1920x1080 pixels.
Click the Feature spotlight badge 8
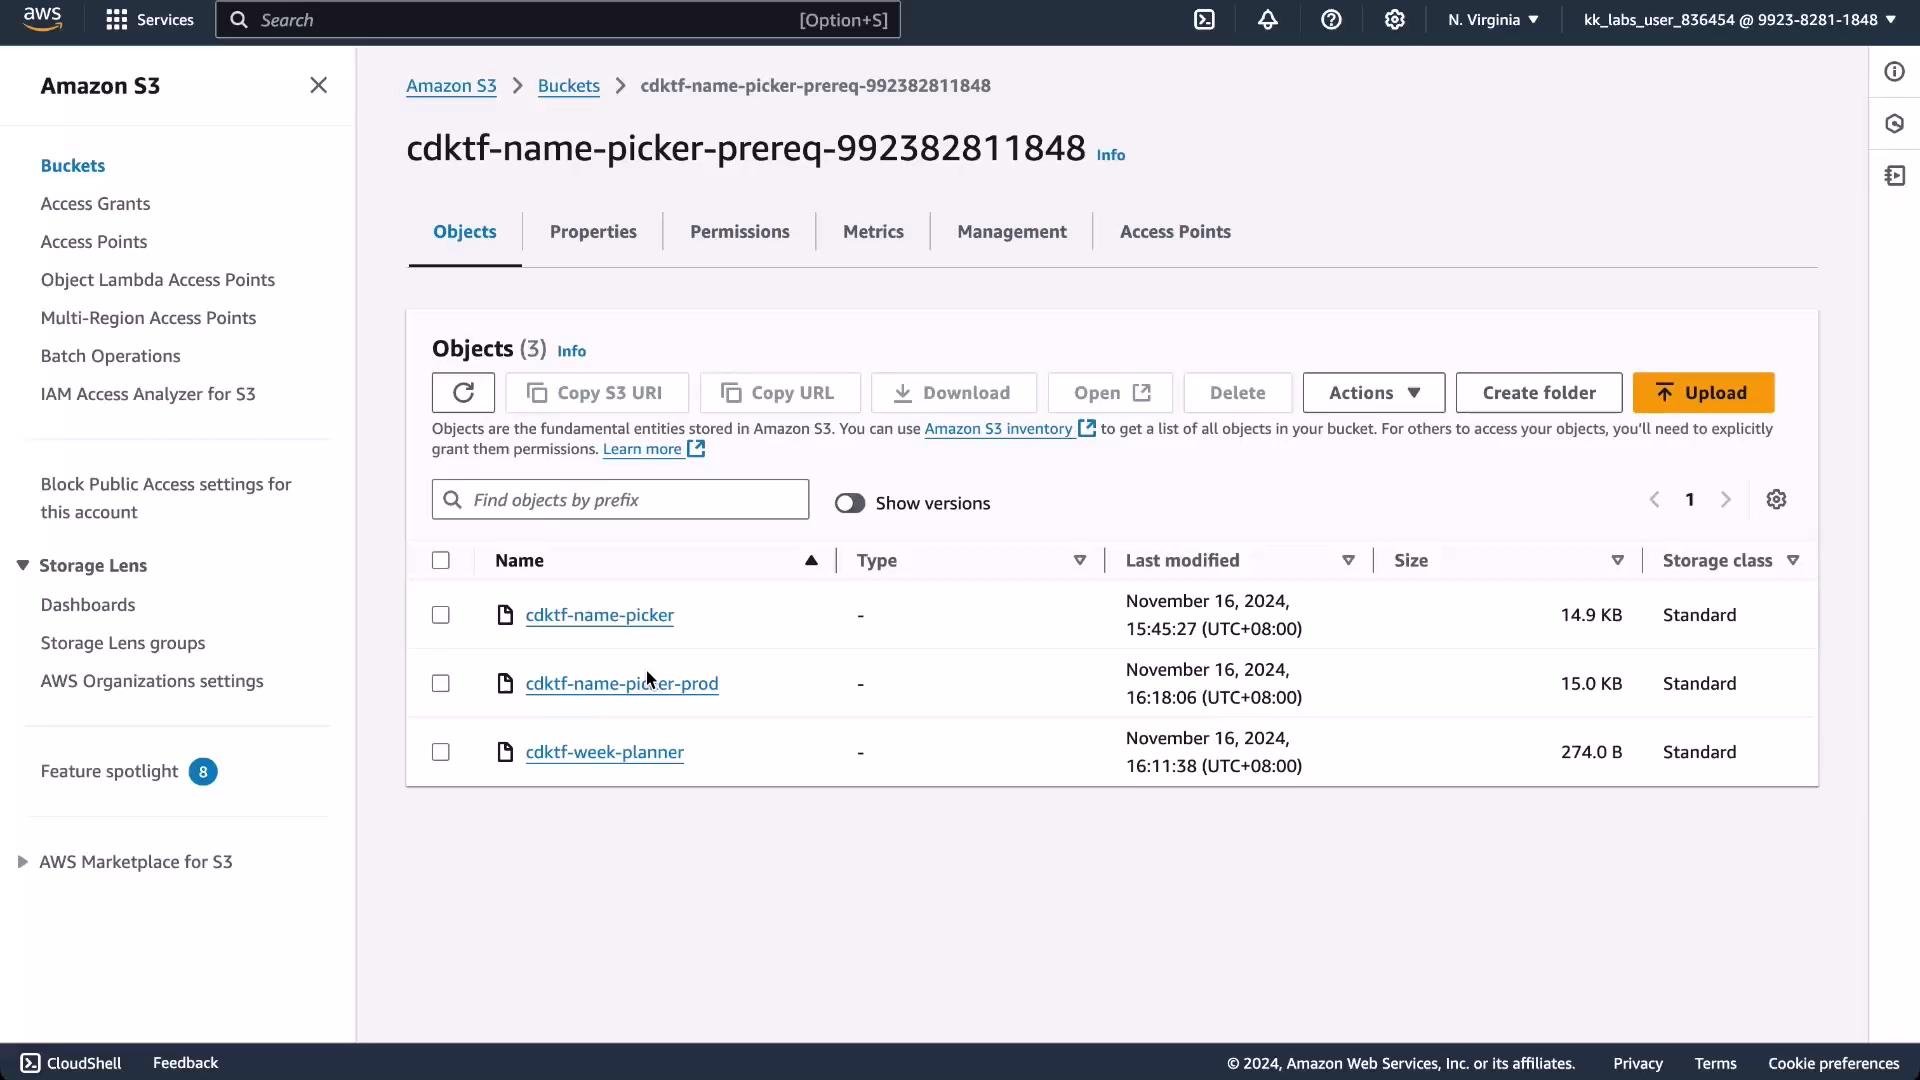click(203, 772)
